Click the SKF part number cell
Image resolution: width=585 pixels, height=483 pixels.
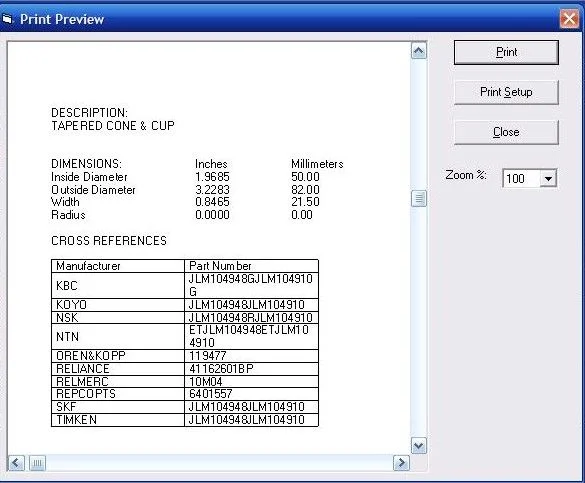[251, 407]
